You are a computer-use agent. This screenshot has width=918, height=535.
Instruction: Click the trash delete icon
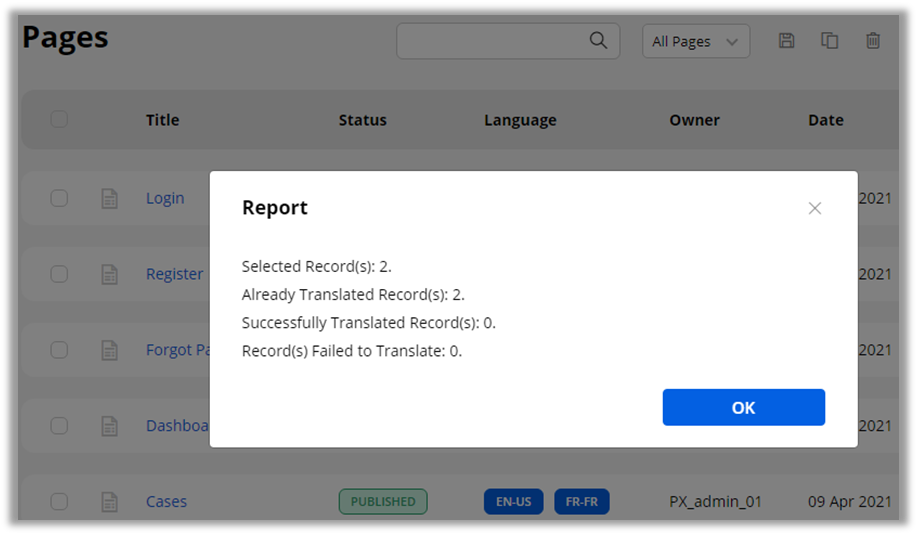pyautogui.click(x=873, y=41)
